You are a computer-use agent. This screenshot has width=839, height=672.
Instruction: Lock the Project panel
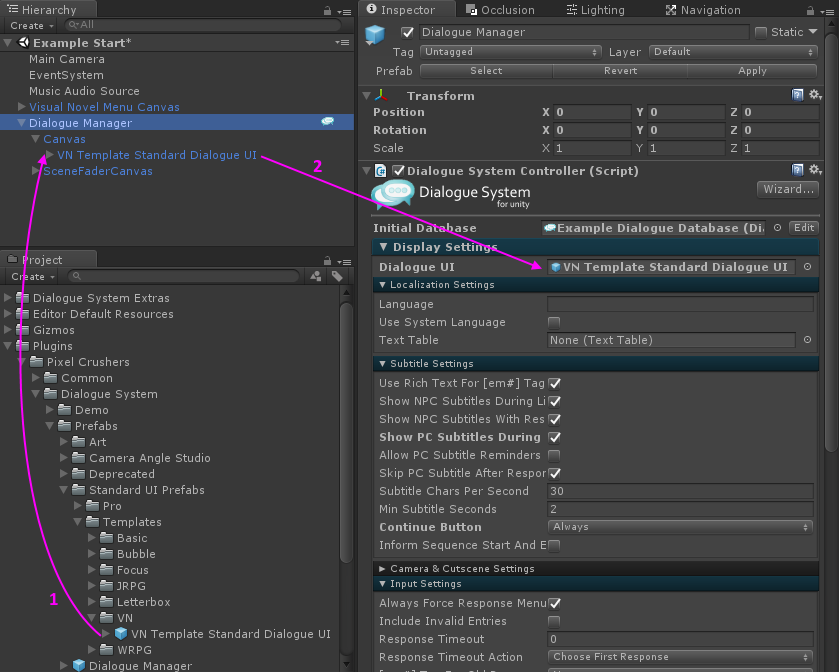click(327, 261)
